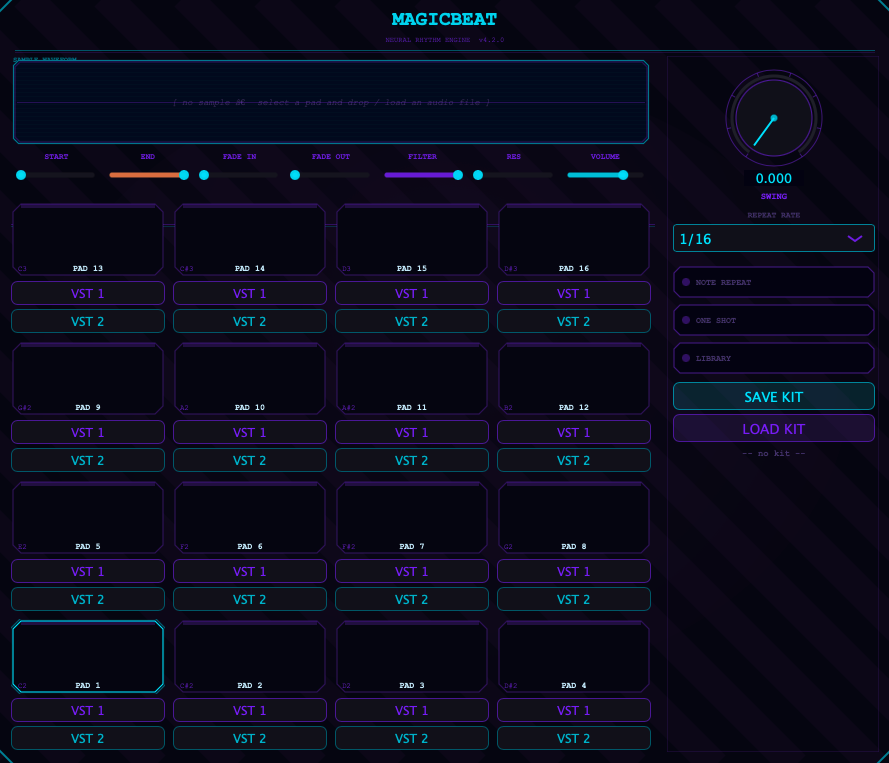Open VST 1 slot for PAD 10
Image resolution: width=889 pixels, height=763 pixels.
coord(249,432)
